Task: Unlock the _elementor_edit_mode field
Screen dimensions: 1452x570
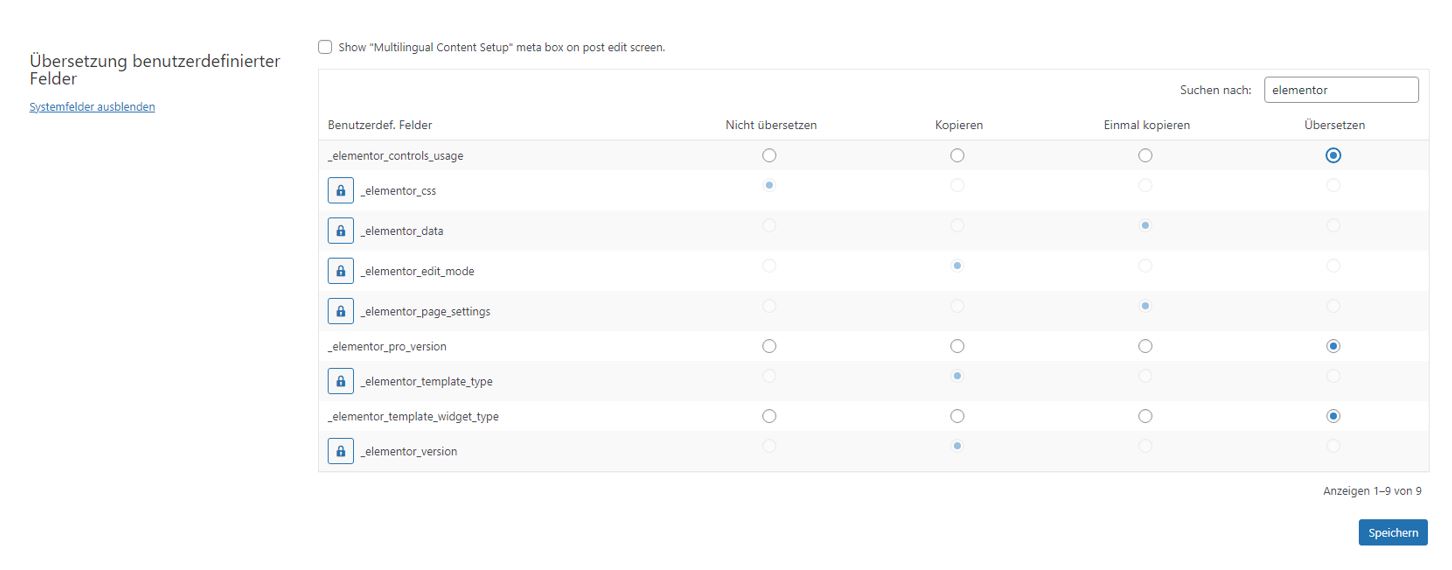Action: pos(341,271)
